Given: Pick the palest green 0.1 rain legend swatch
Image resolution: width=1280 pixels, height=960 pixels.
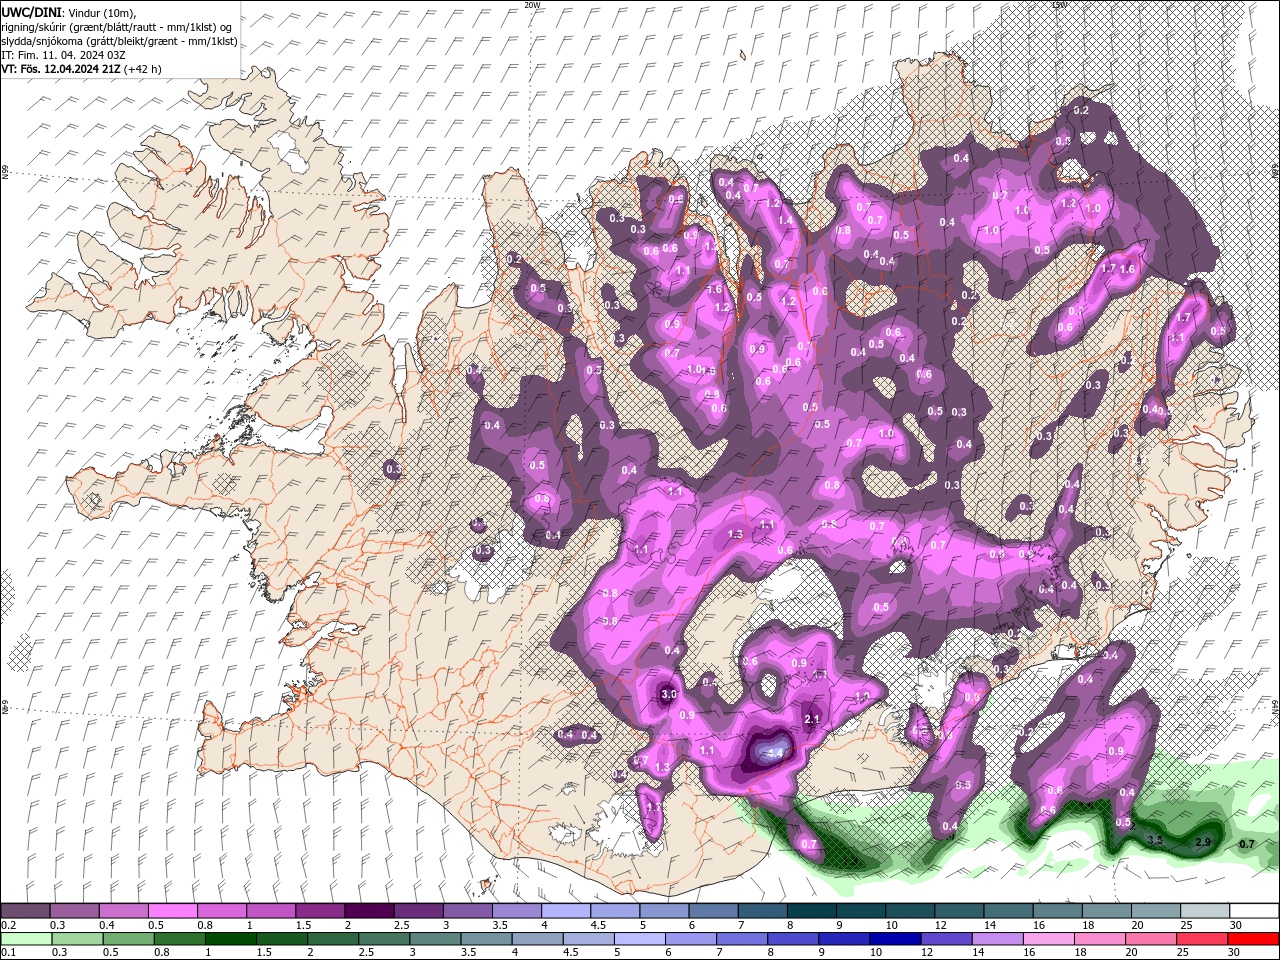Looking at the screenshot, I should click(26, 939).
